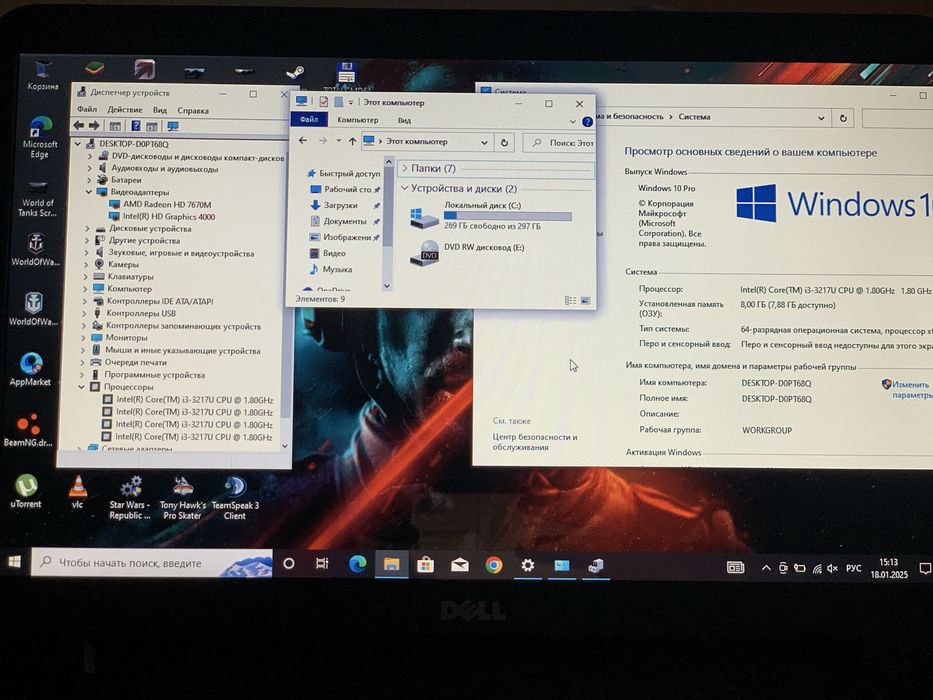This screenshot has height=700, width=933.
Task: Collapse the Видеоадаптеры node
Action: click(x=89, y=192)
